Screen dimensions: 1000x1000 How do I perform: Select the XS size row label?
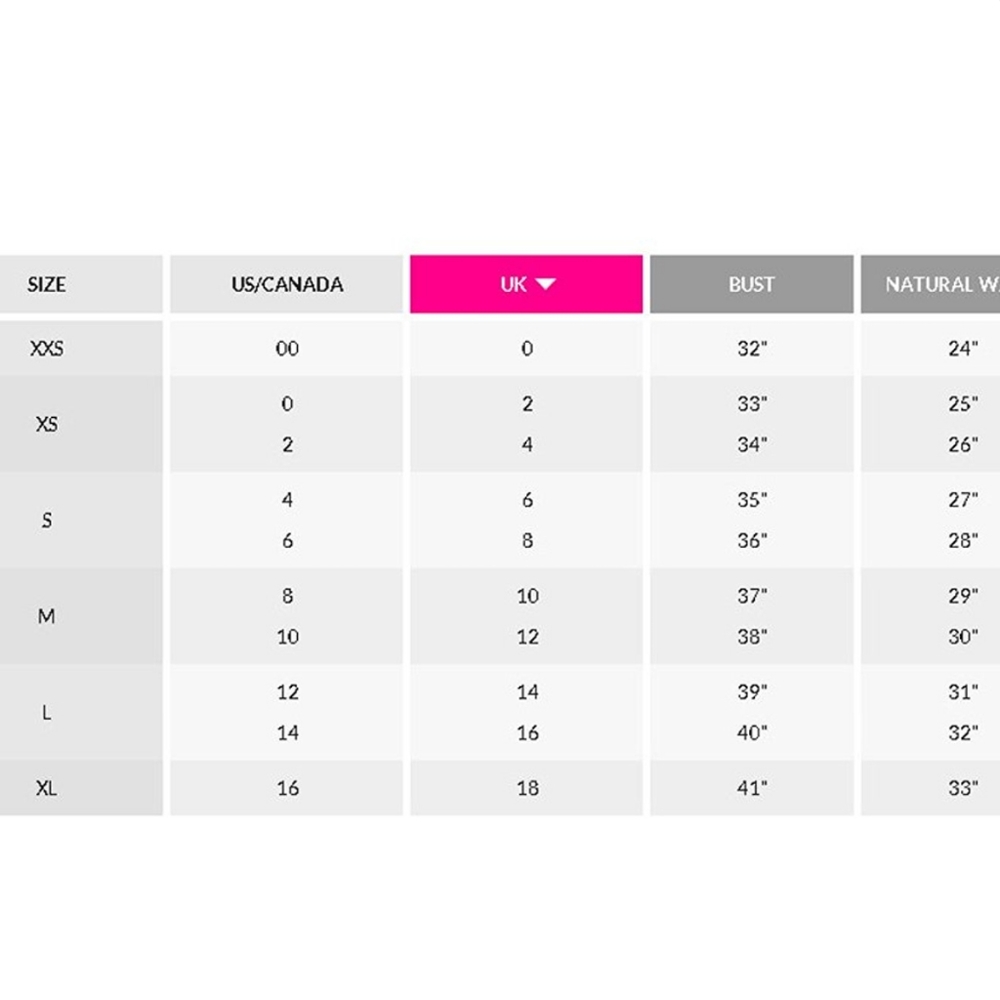(x=47, y=424)
